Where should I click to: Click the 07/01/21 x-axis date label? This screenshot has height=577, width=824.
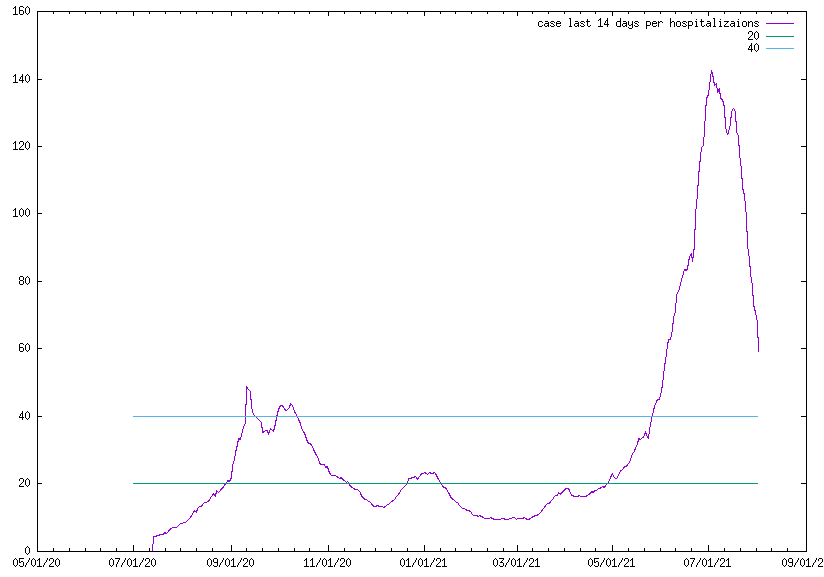[710, 563]
